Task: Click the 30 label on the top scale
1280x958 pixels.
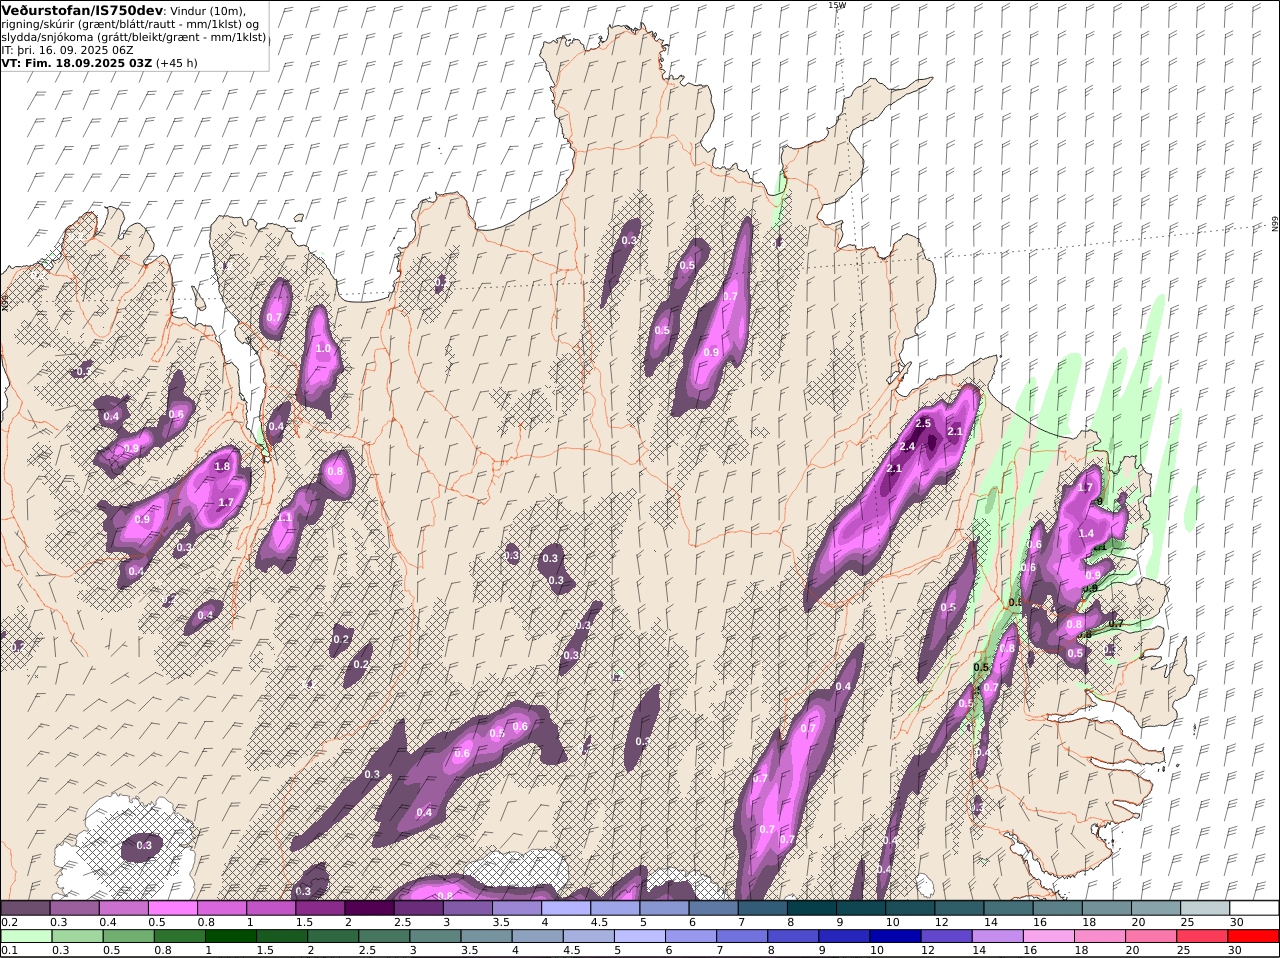Action: point(1236,922)
